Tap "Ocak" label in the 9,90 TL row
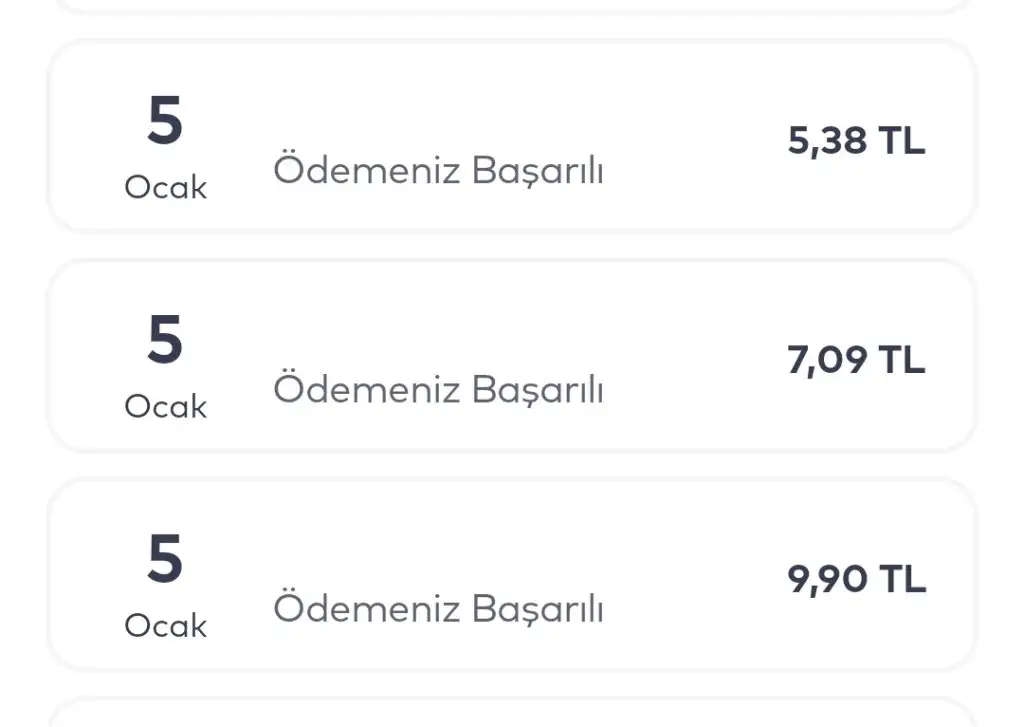Image resolution: width=1024 pixels, height=727 pixels. point(165,626)
